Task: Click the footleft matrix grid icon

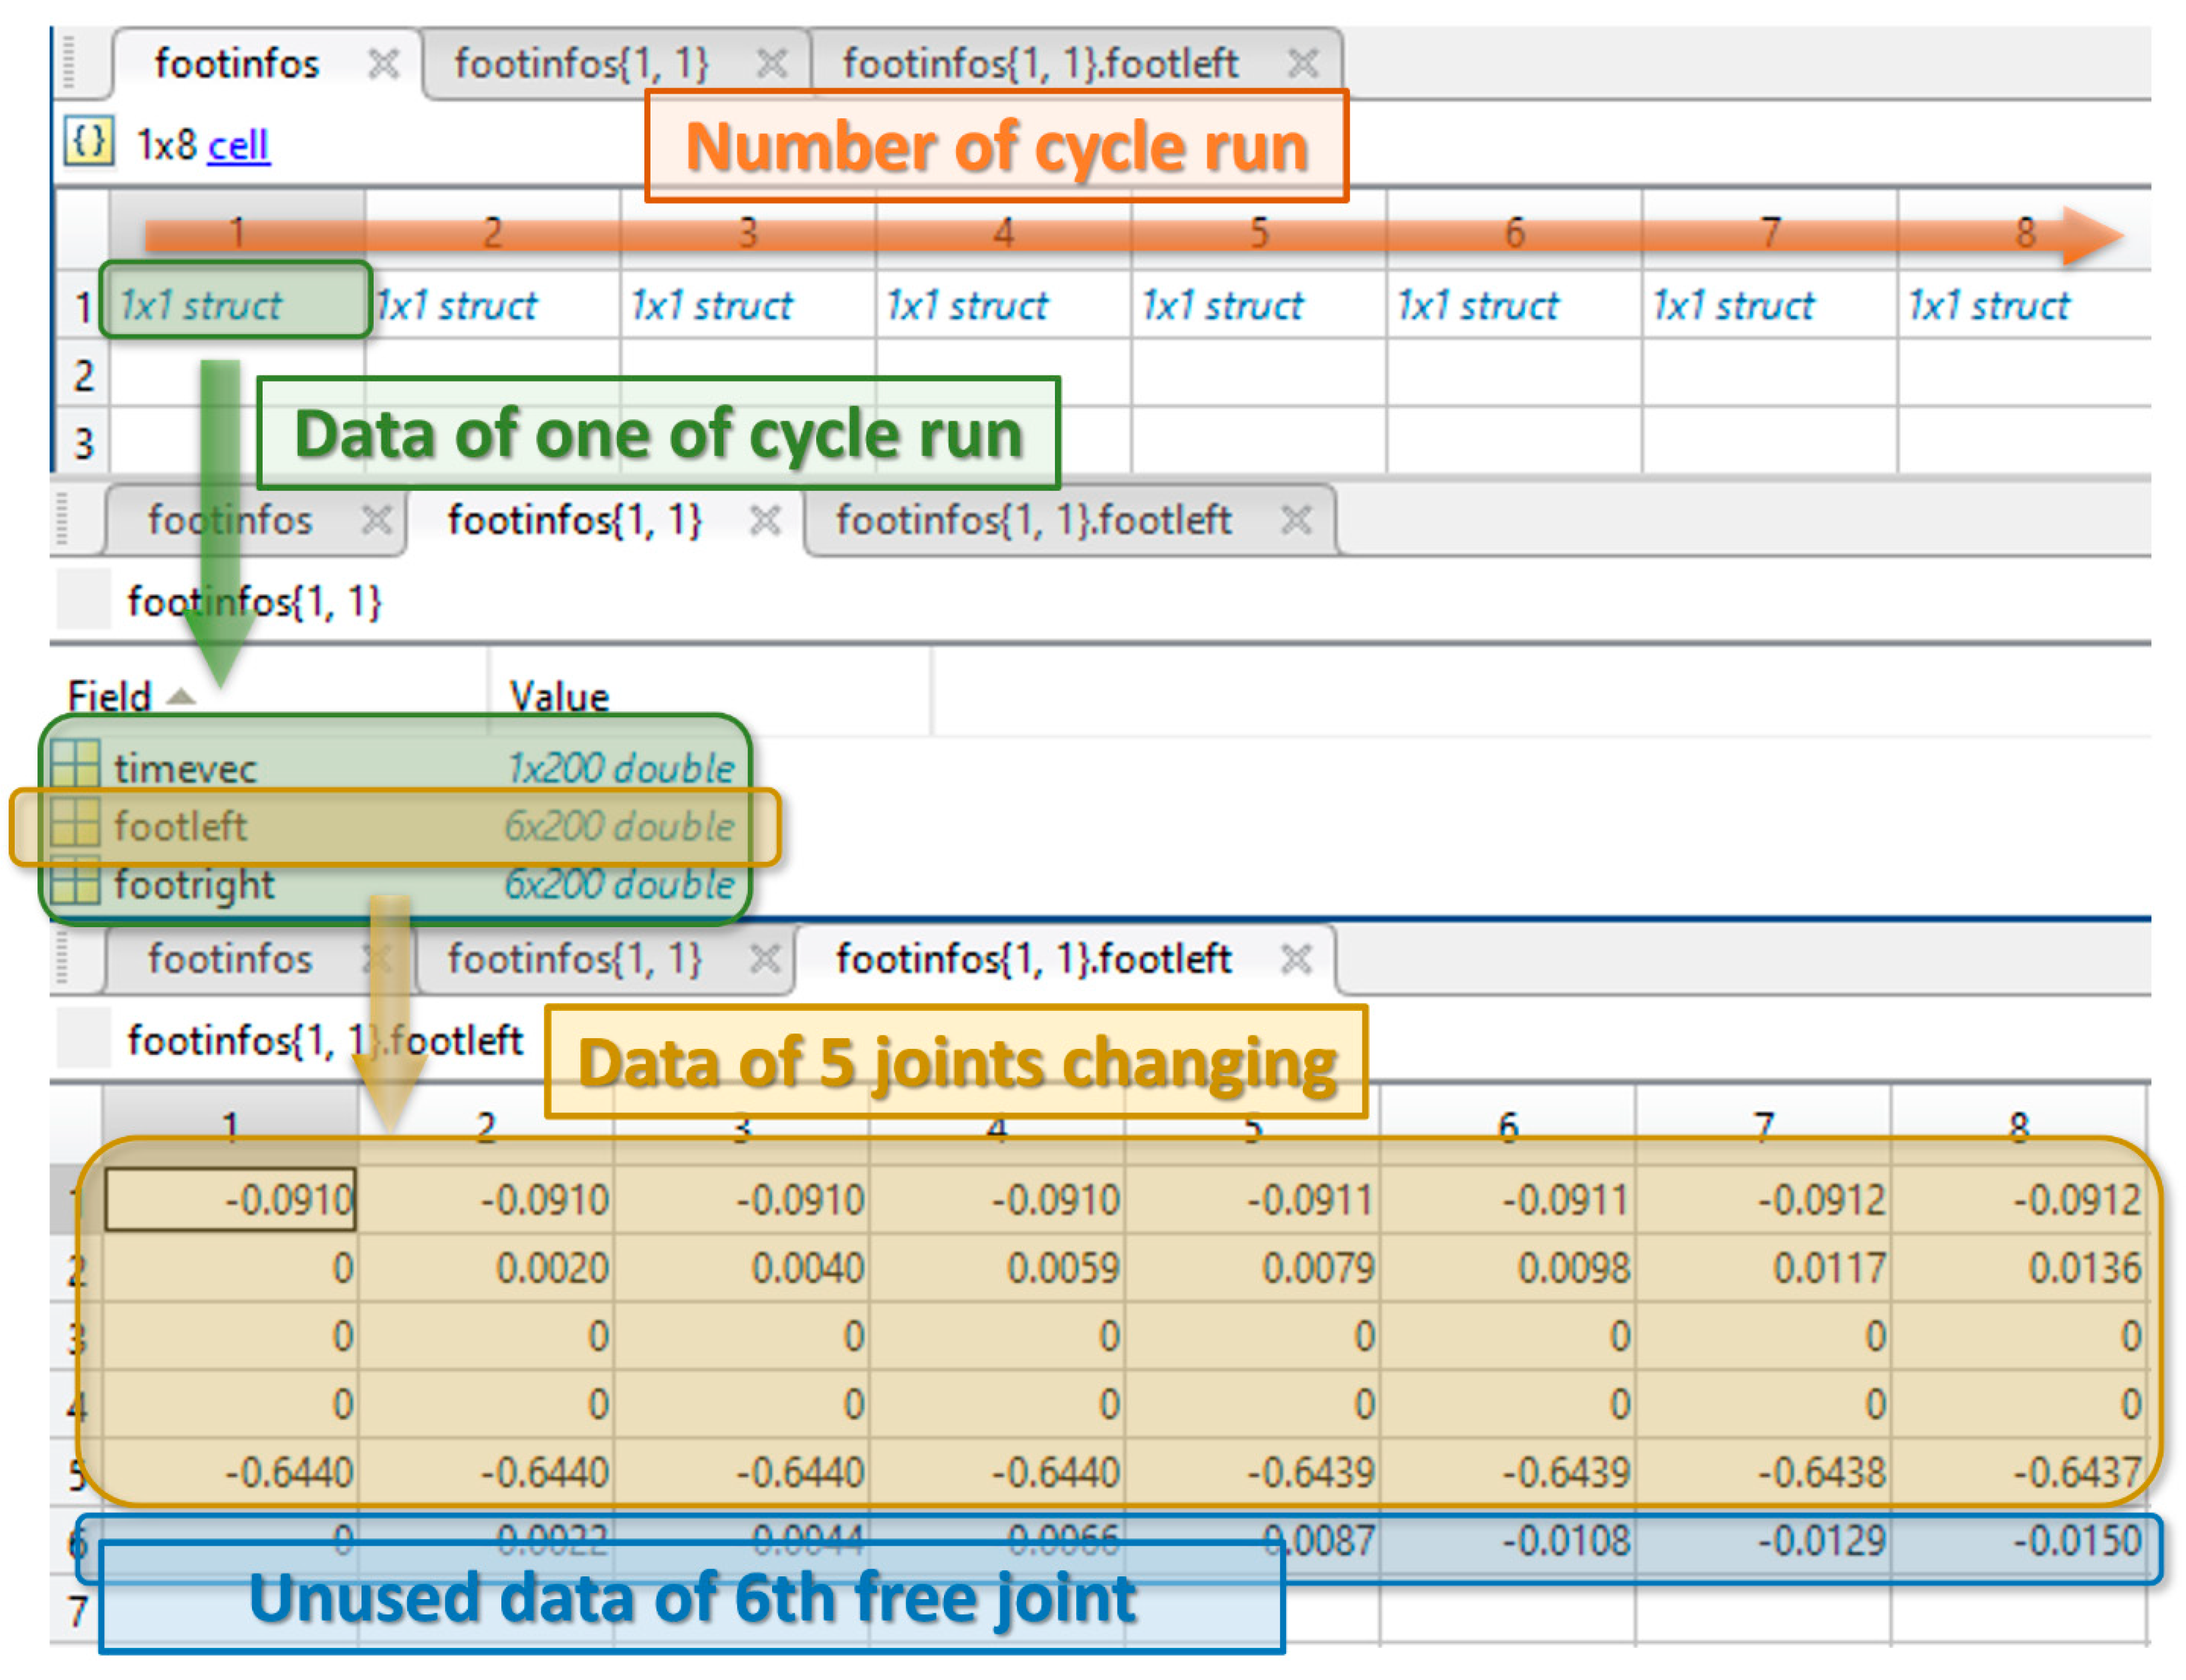Action: pyautogui.click(x=76, y=825)
